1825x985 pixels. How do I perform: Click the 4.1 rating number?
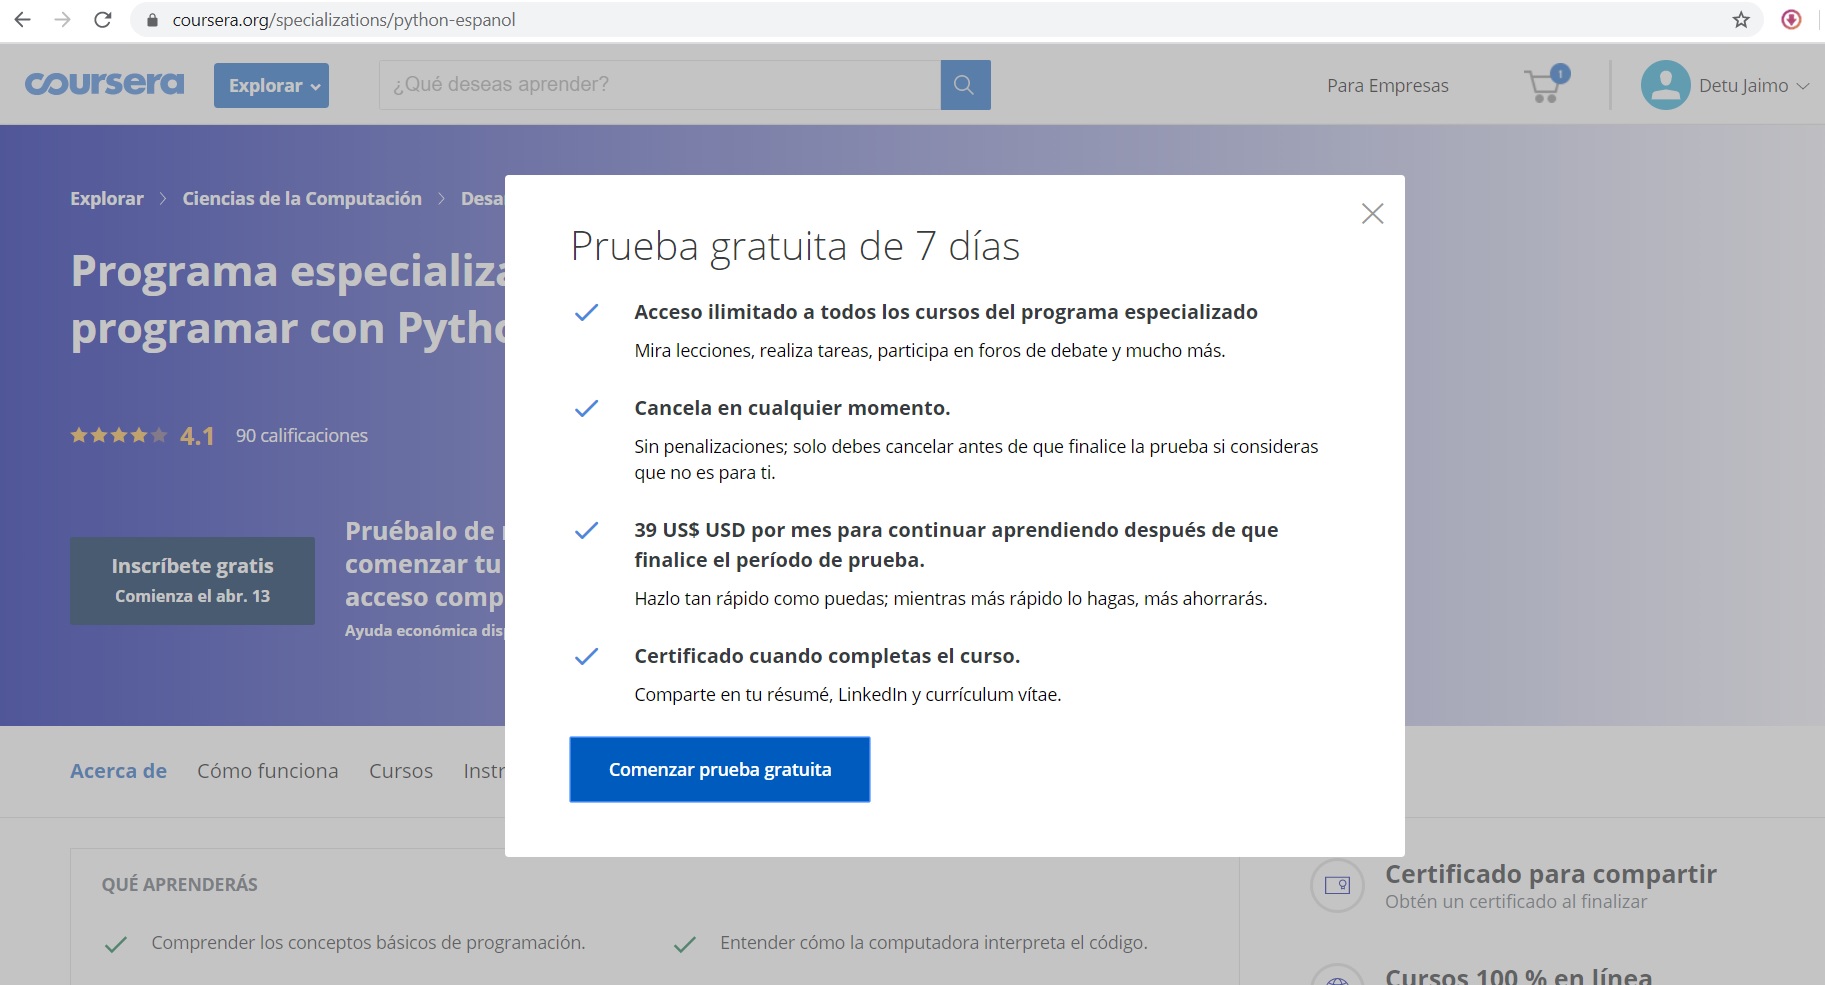click(x=197, y=436)
